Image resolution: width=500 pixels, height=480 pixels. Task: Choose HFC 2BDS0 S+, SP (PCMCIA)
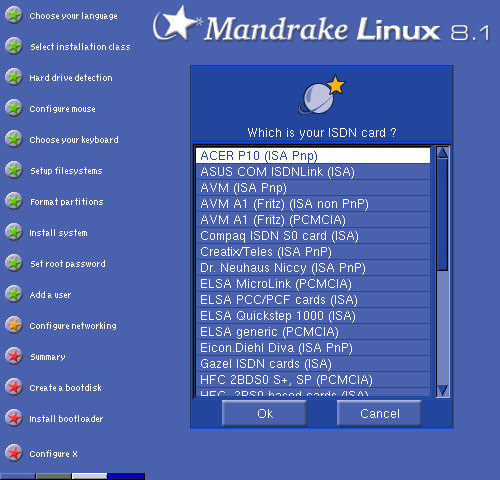click(313, 380)
